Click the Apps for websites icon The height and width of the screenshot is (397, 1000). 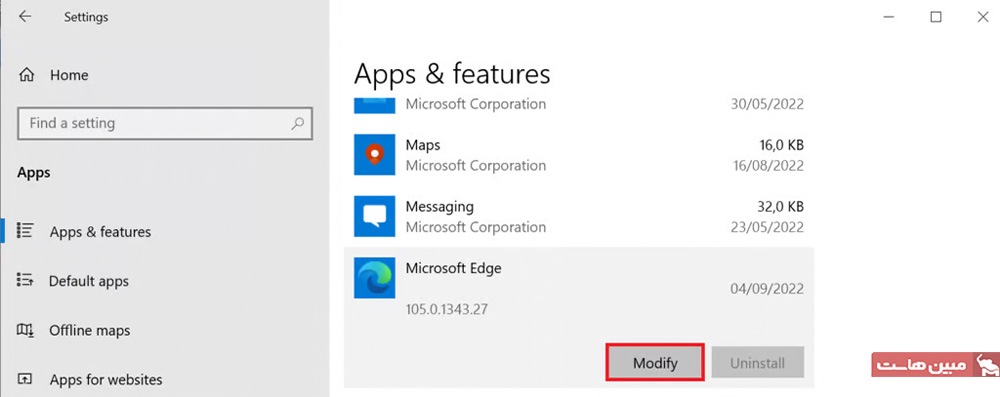[25, 379]
